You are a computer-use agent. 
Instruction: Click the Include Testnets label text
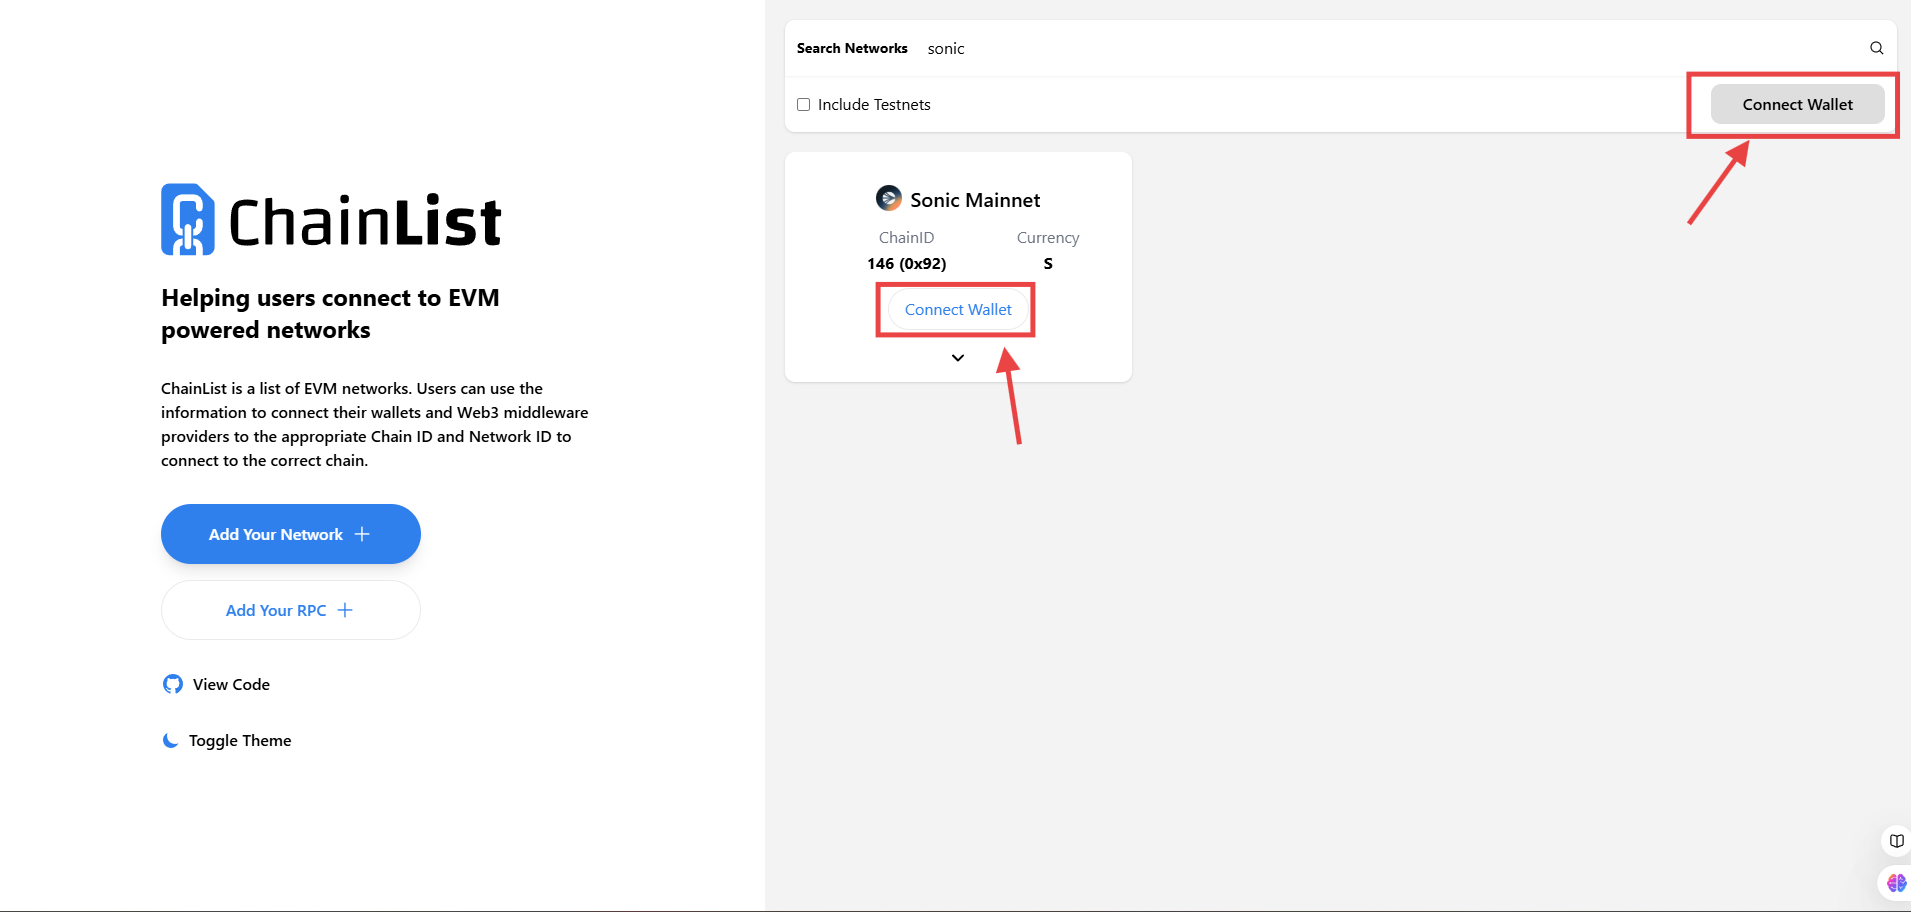pyautogui.click(x=874, y=105)
